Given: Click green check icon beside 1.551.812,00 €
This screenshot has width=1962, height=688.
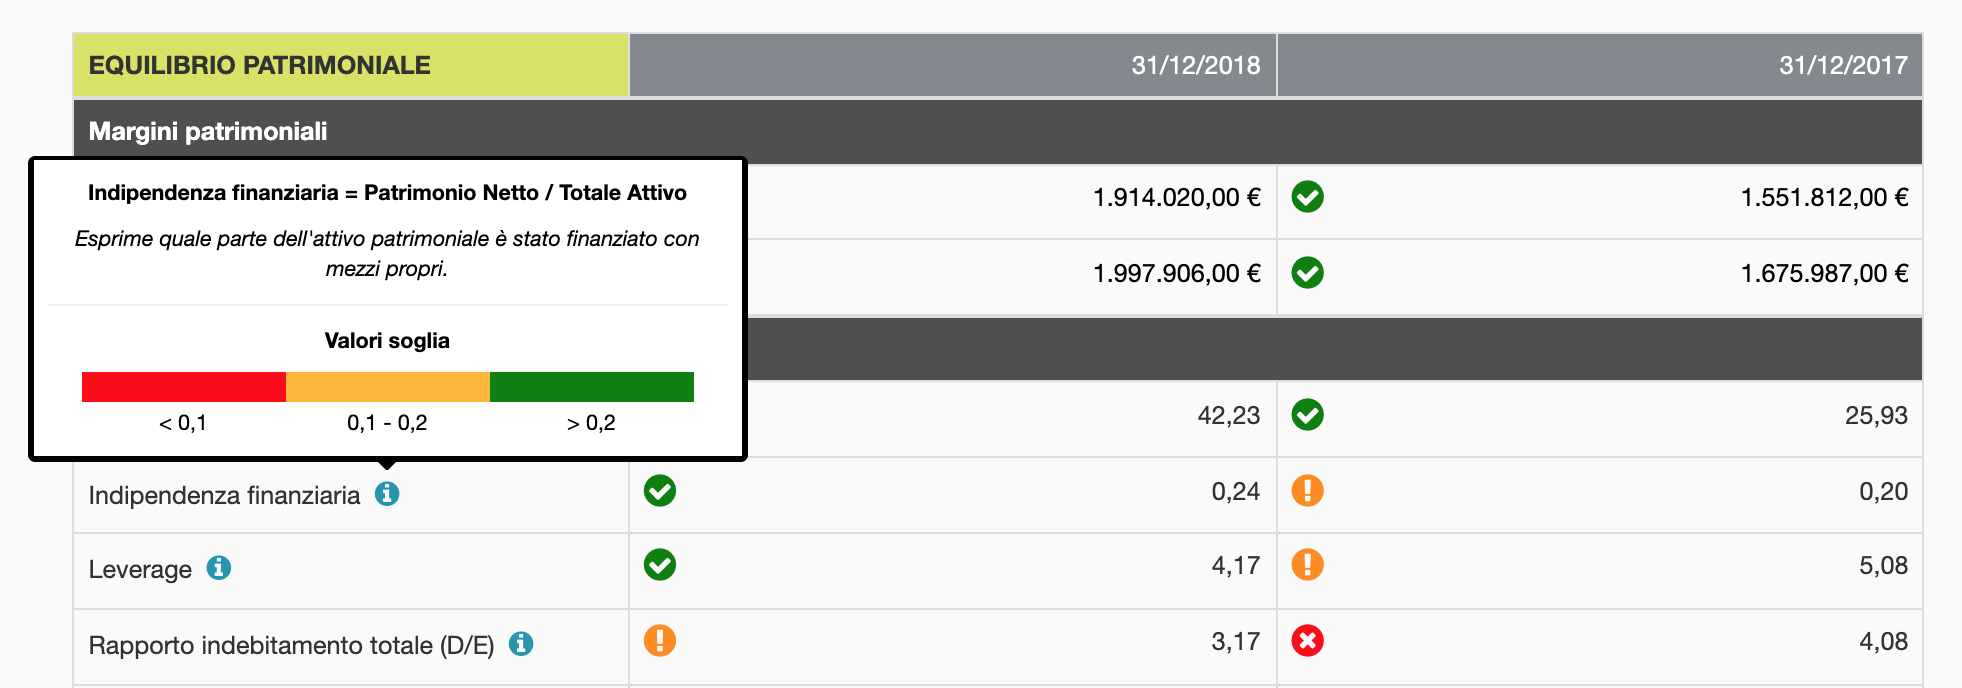Looking at the screenshot, I should [1307, 197].
